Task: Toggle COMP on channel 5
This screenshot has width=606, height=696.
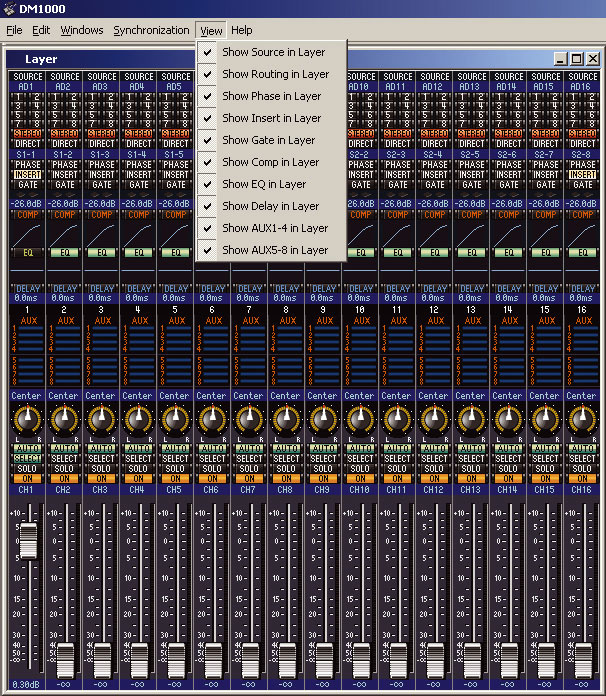Action: click(x=175, y=215)
